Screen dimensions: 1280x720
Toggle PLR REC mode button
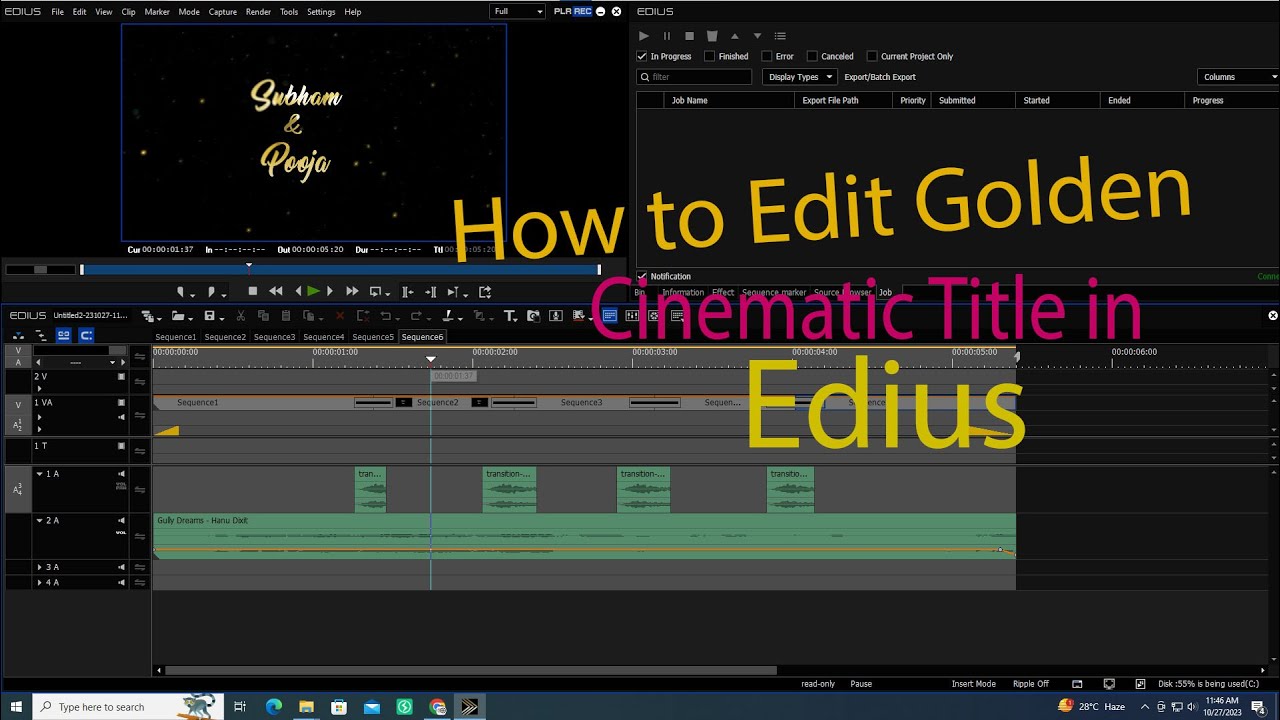pyautogui.click(x=573, y=11)
